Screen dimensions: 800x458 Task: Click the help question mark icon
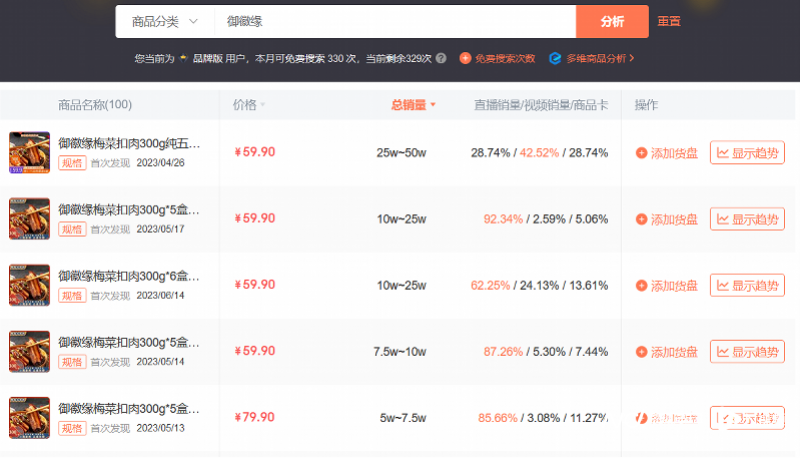pyautogui.click(x=442, y=59)
